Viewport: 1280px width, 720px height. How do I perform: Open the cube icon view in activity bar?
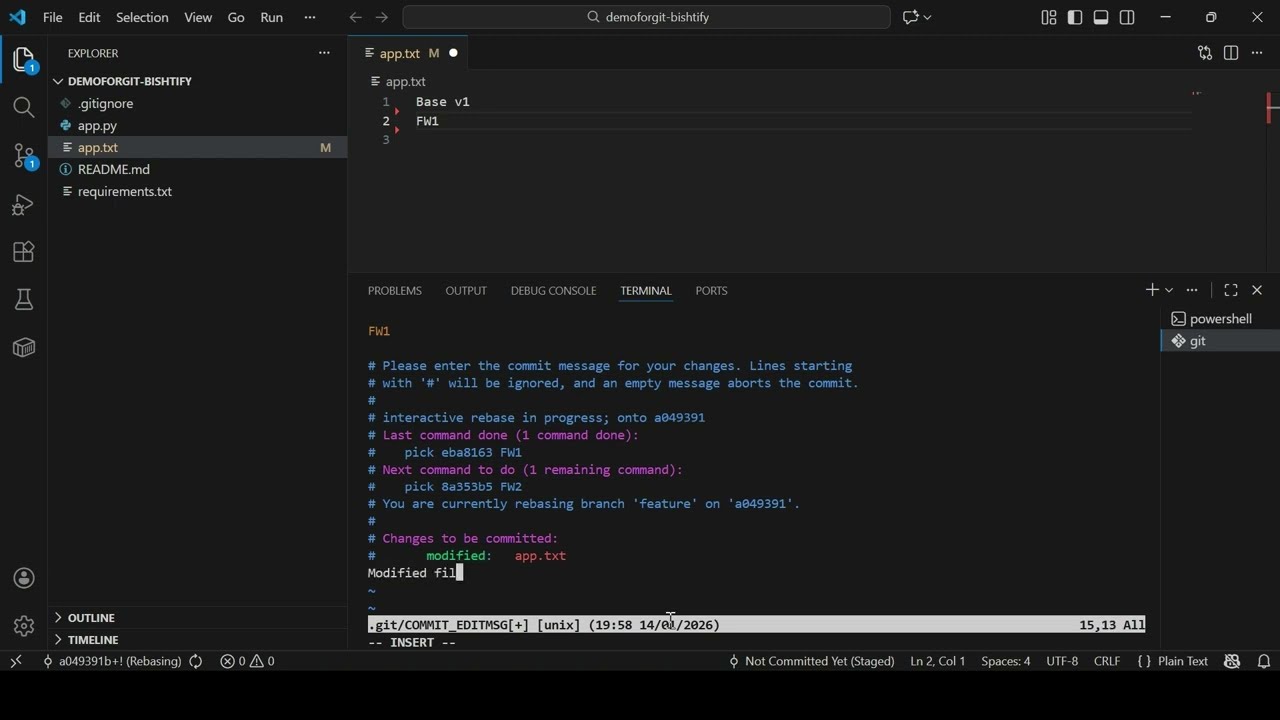(24, 348)
